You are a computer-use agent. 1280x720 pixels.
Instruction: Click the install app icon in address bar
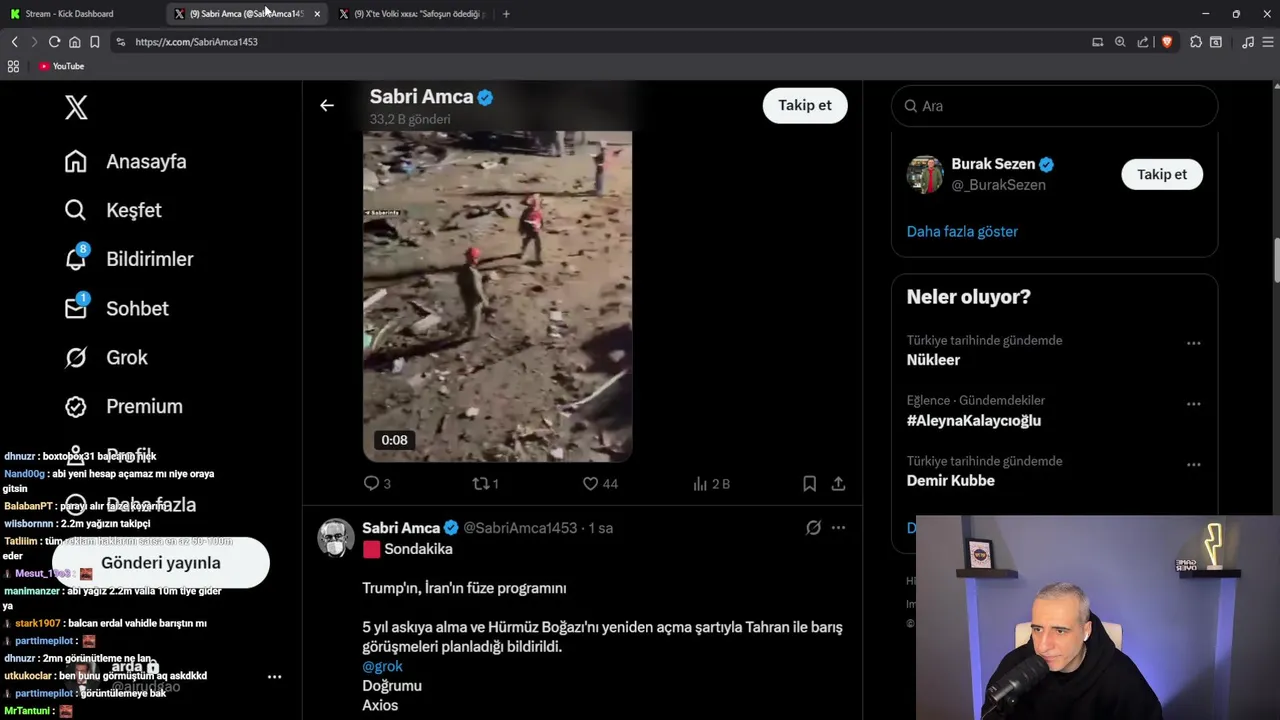point(1097,42)
